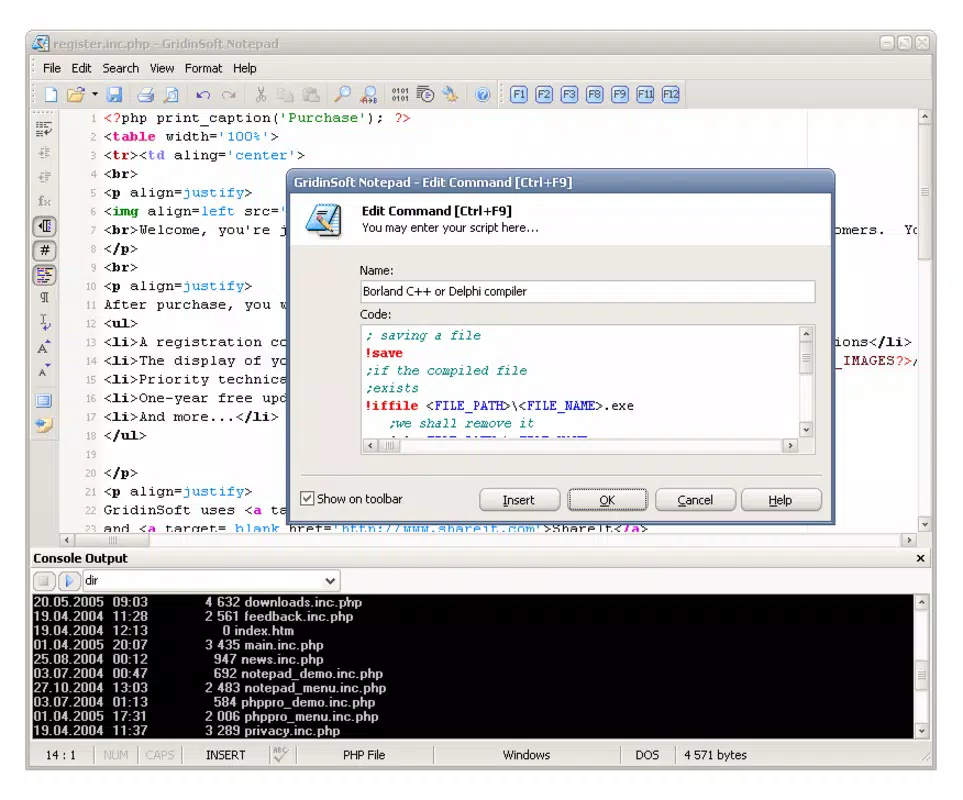Print the document with printer icon
963x800 pixels.
pyautogui.click(x=146, y=95)
